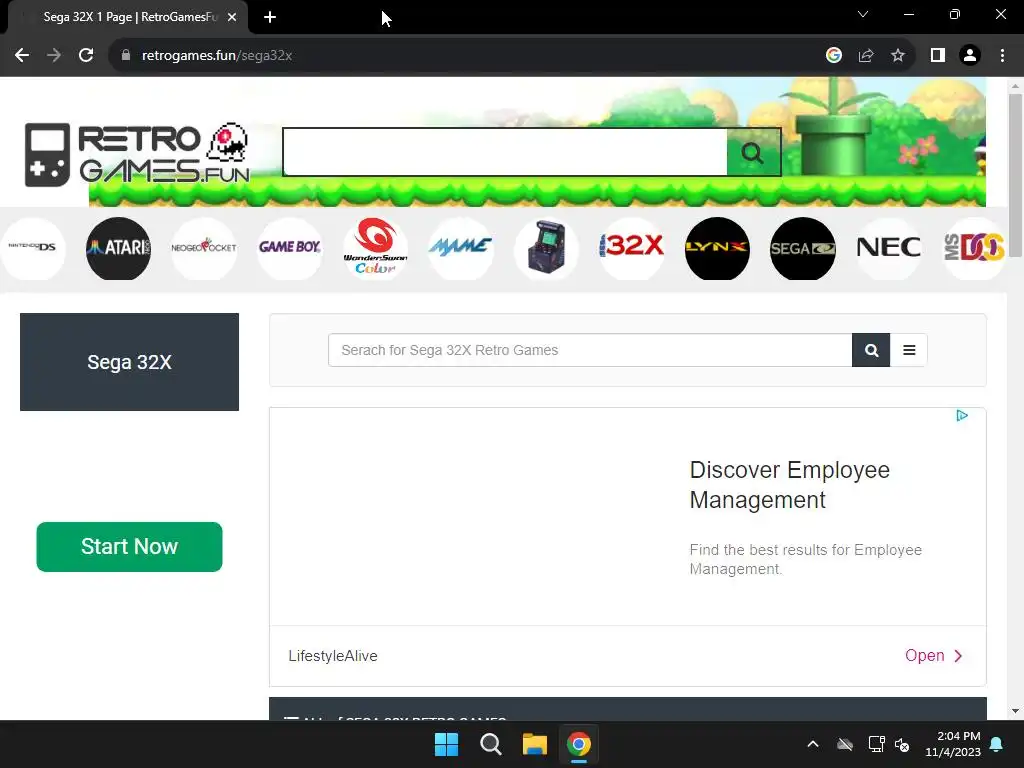Choose the Sega CD console icon
Image resolution: width=1024 pixels, height=768 pixels.
[803, 249]
